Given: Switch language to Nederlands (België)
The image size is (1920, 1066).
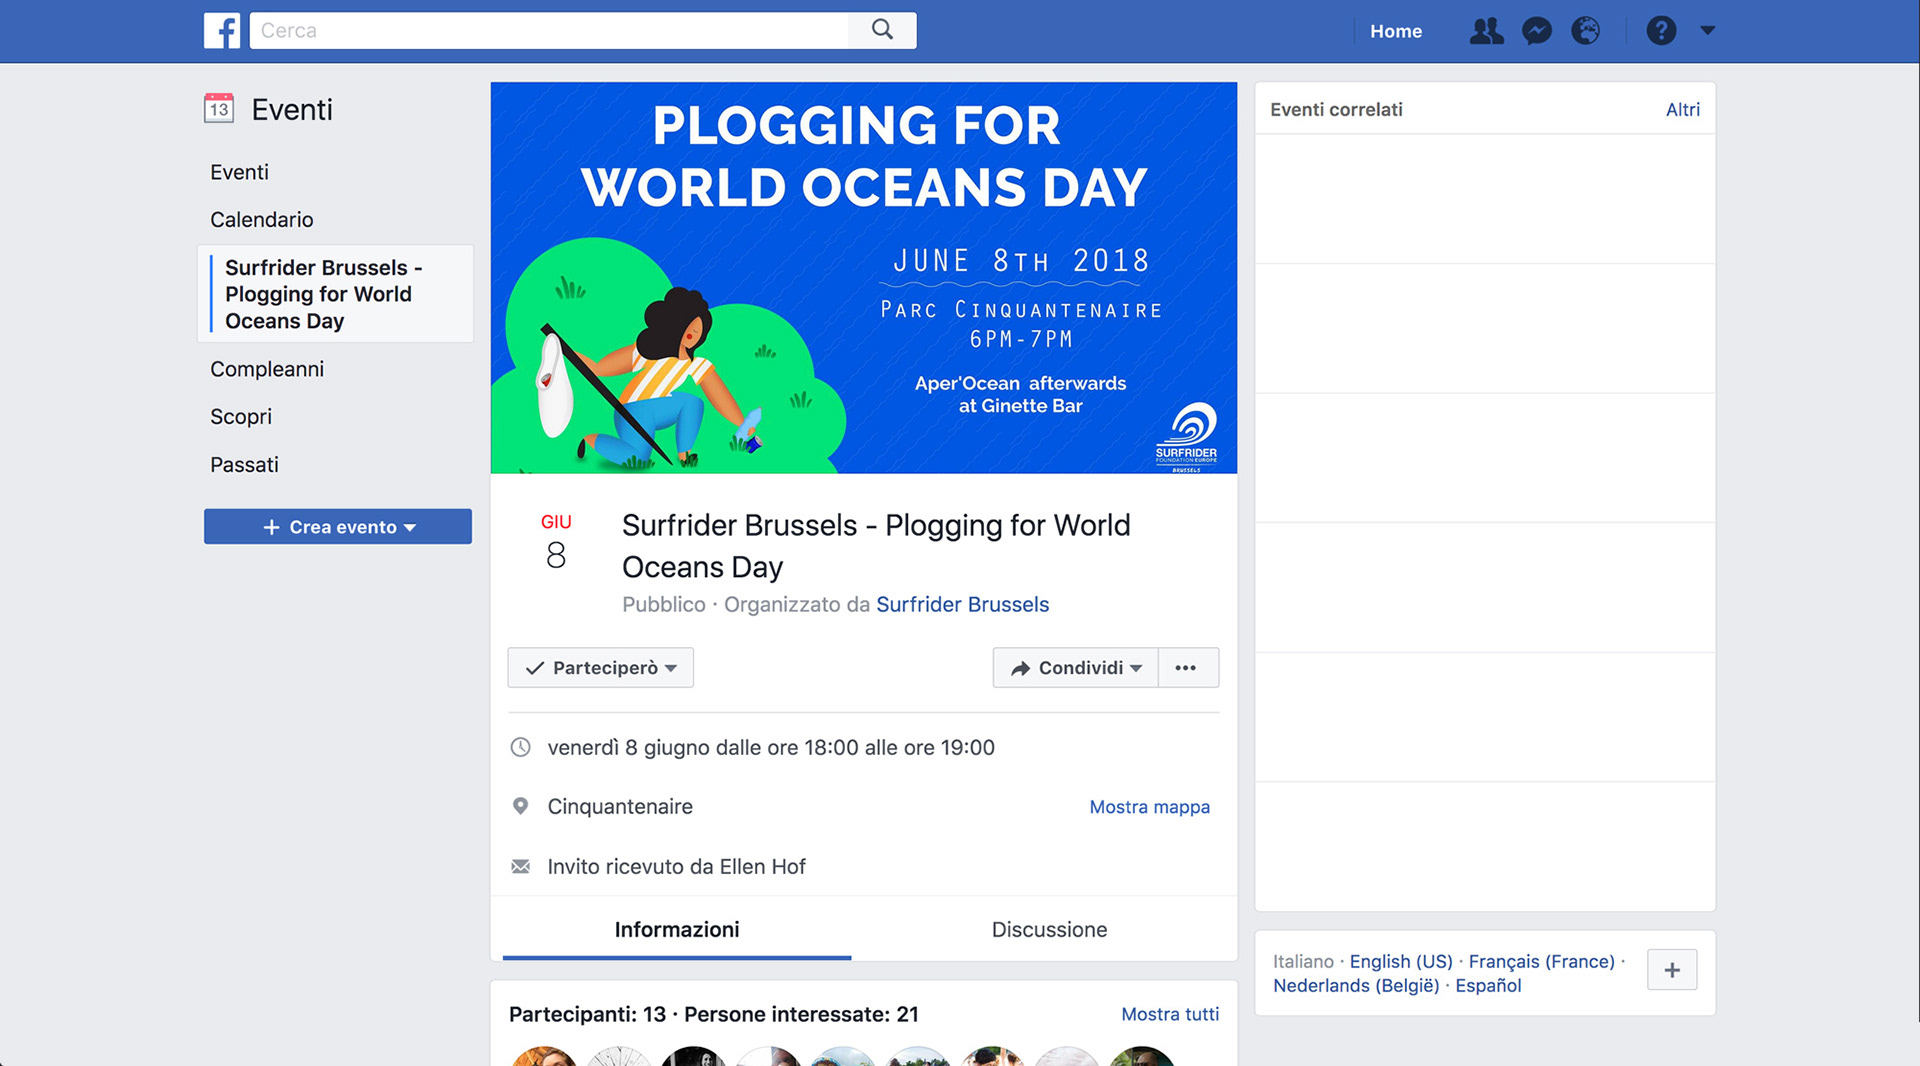Looking at the screenshot, I should point(1356,985).
